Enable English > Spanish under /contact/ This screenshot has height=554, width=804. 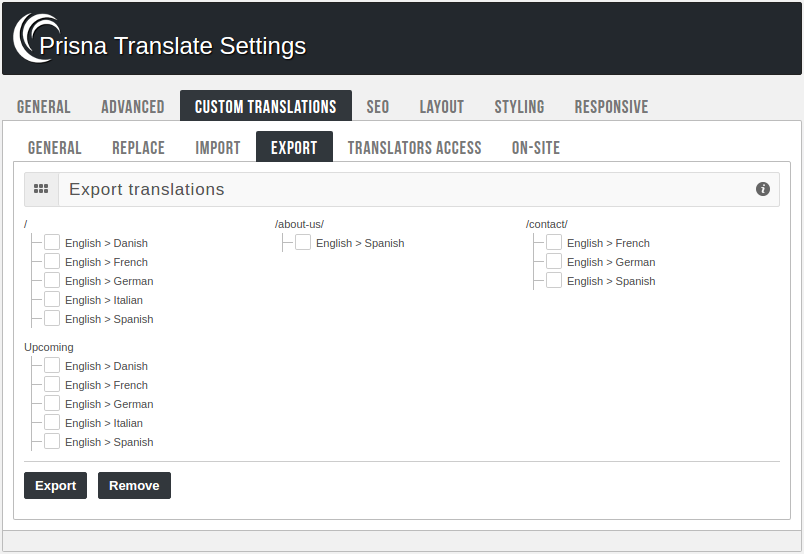554,281
